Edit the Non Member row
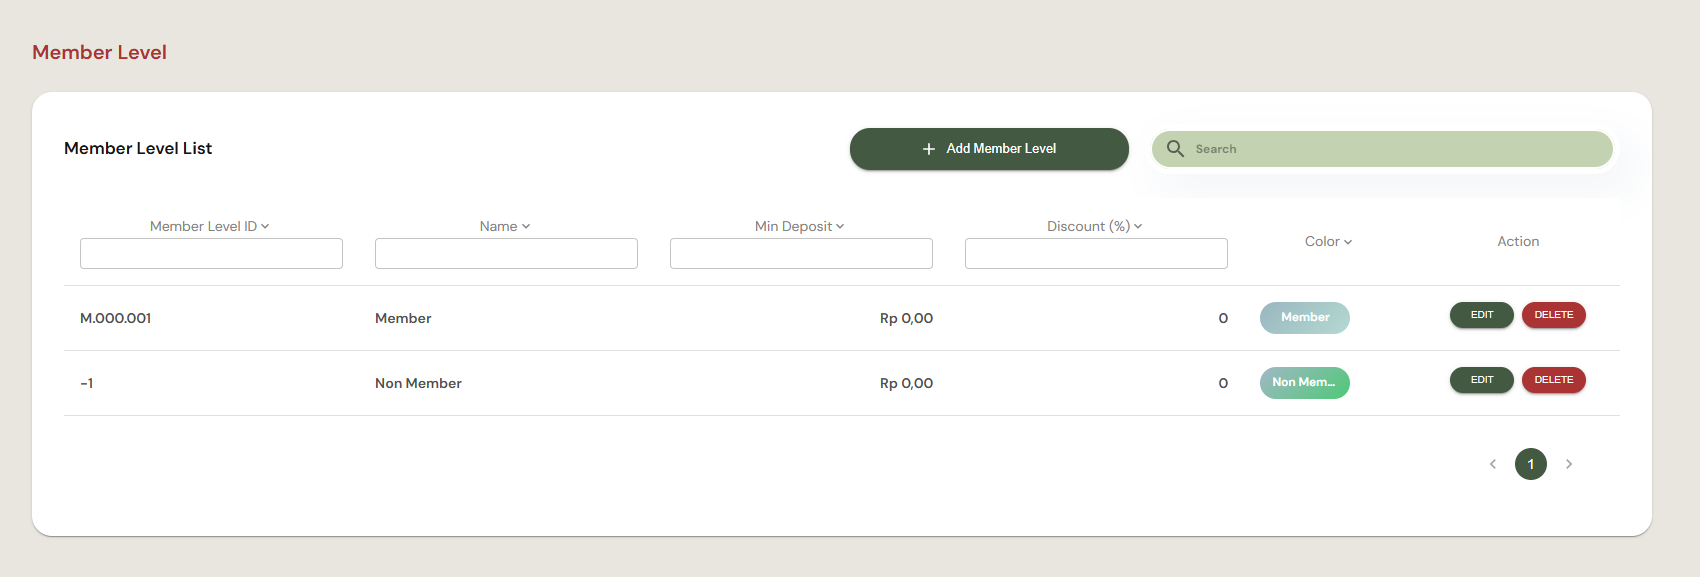The image size is (1700, 577). (x=1482, y=380)
